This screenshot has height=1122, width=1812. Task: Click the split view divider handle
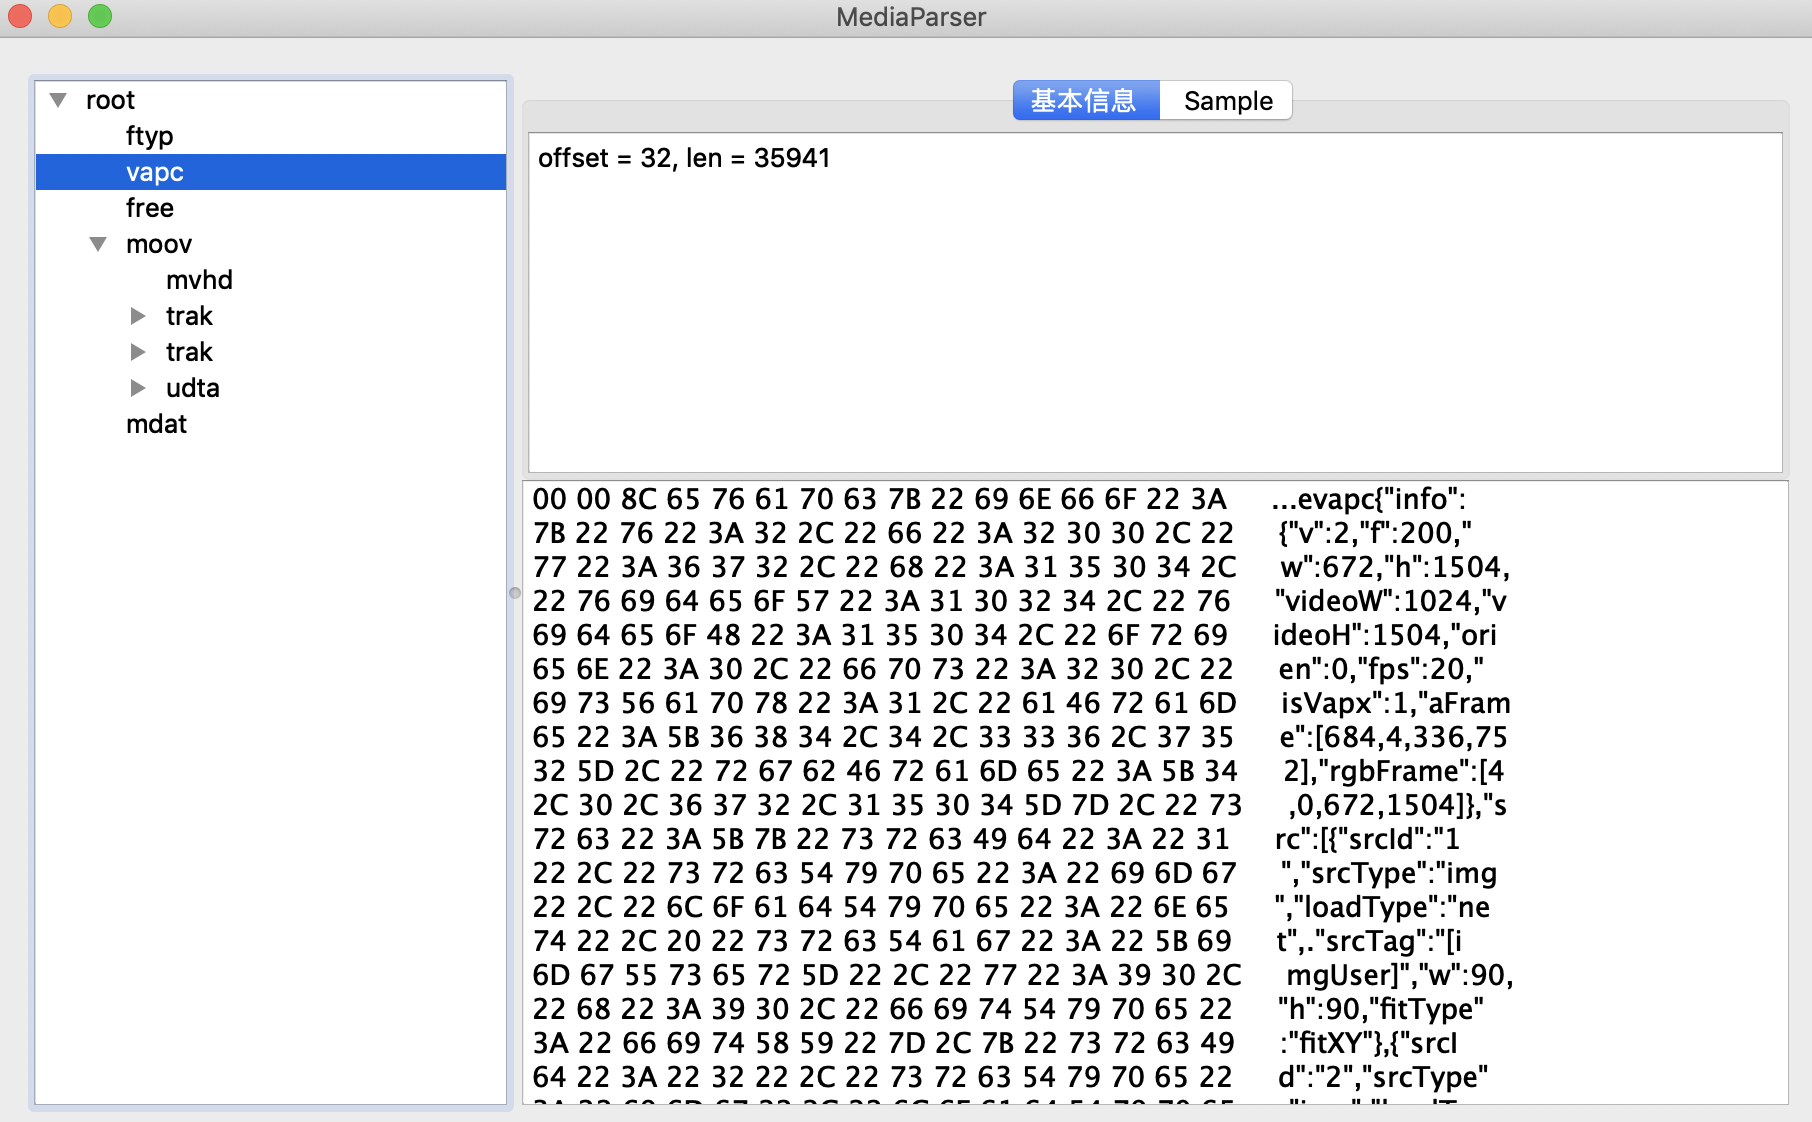click(x=515, y=593)
